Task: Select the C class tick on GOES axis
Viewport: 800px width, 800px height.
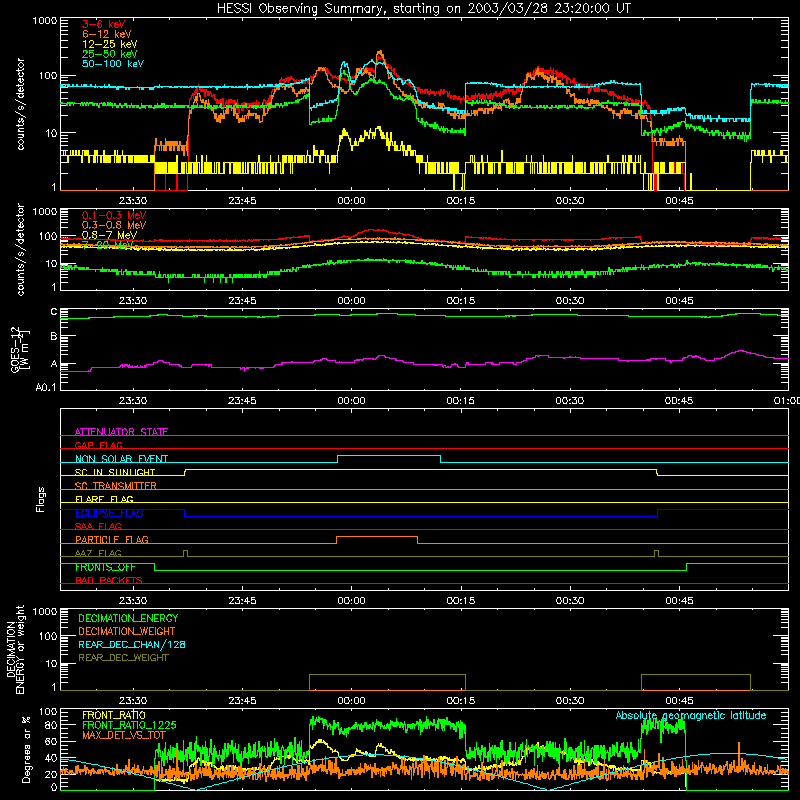Action: (54, 312)
